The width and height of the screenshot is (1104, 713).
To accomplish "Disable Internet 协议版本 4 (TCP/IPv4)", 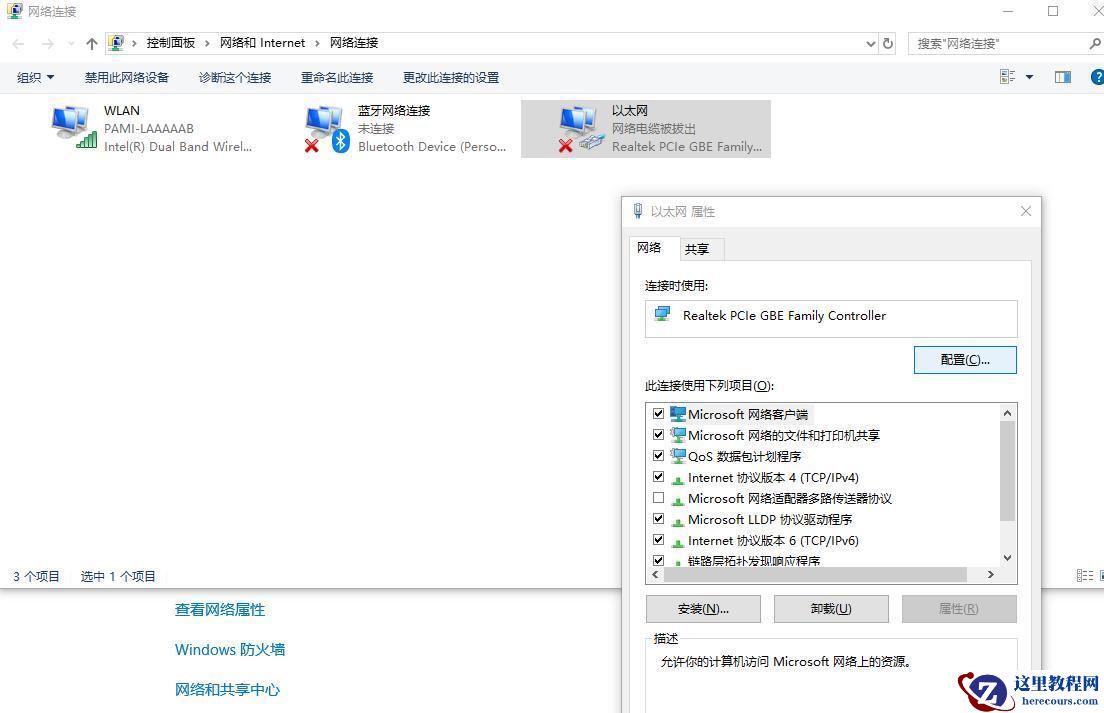I will click(659, 477).
